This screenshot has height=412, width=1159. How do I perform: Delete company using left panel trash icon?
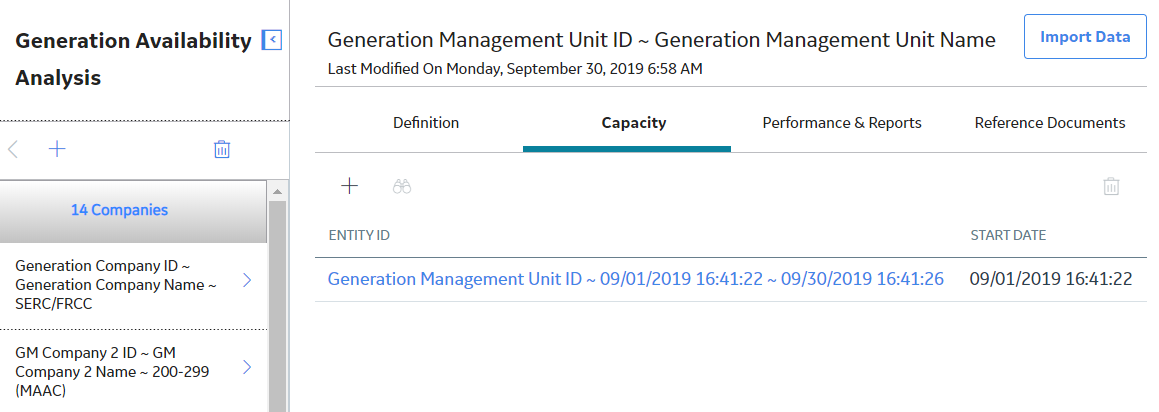222,149
